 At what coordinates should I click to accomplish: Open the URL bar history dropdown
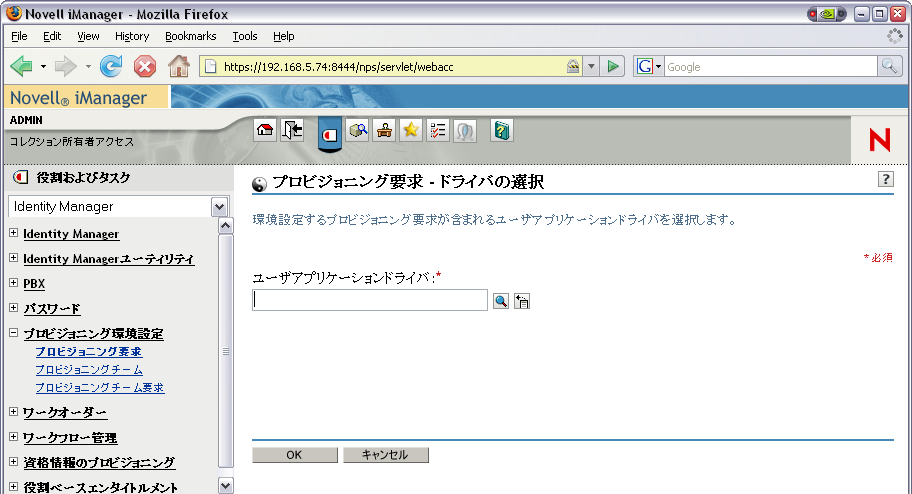coord(591,66)
